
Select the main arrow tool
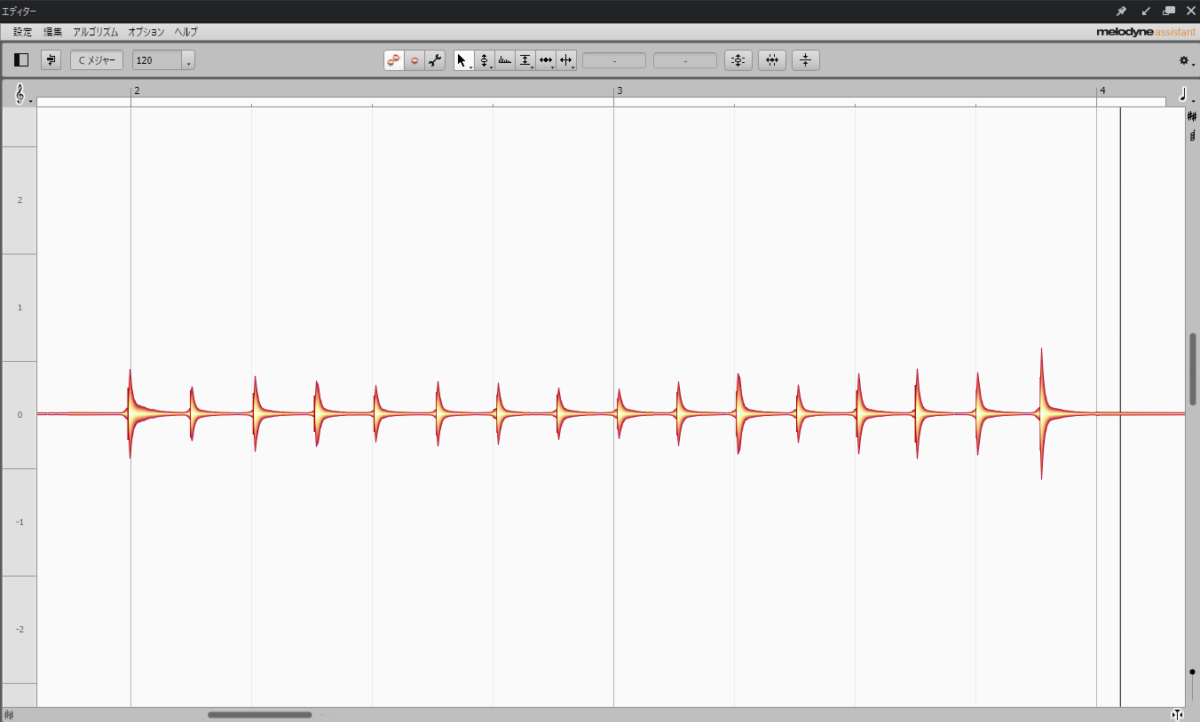(461, 60)
